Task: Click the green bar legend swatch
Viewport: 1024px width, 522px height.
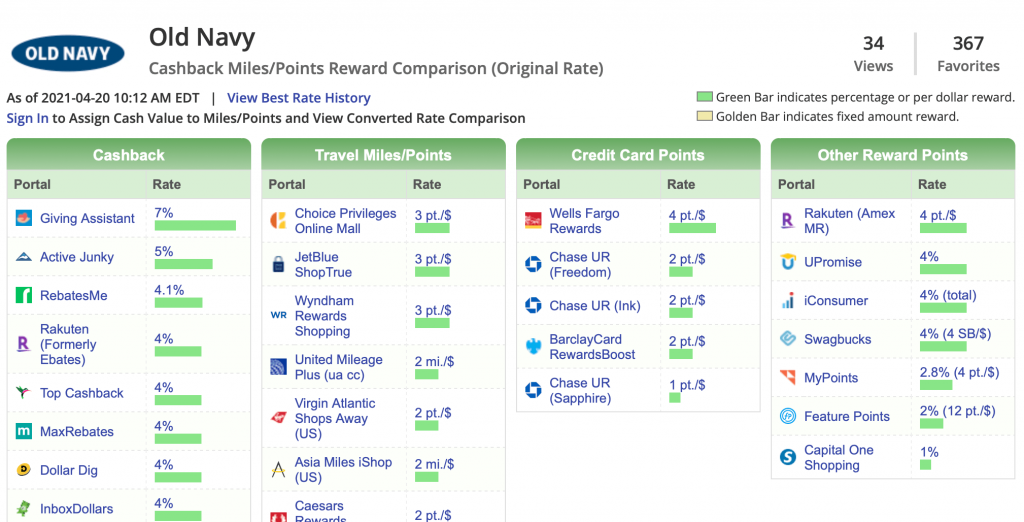Action: coord(704,97)
